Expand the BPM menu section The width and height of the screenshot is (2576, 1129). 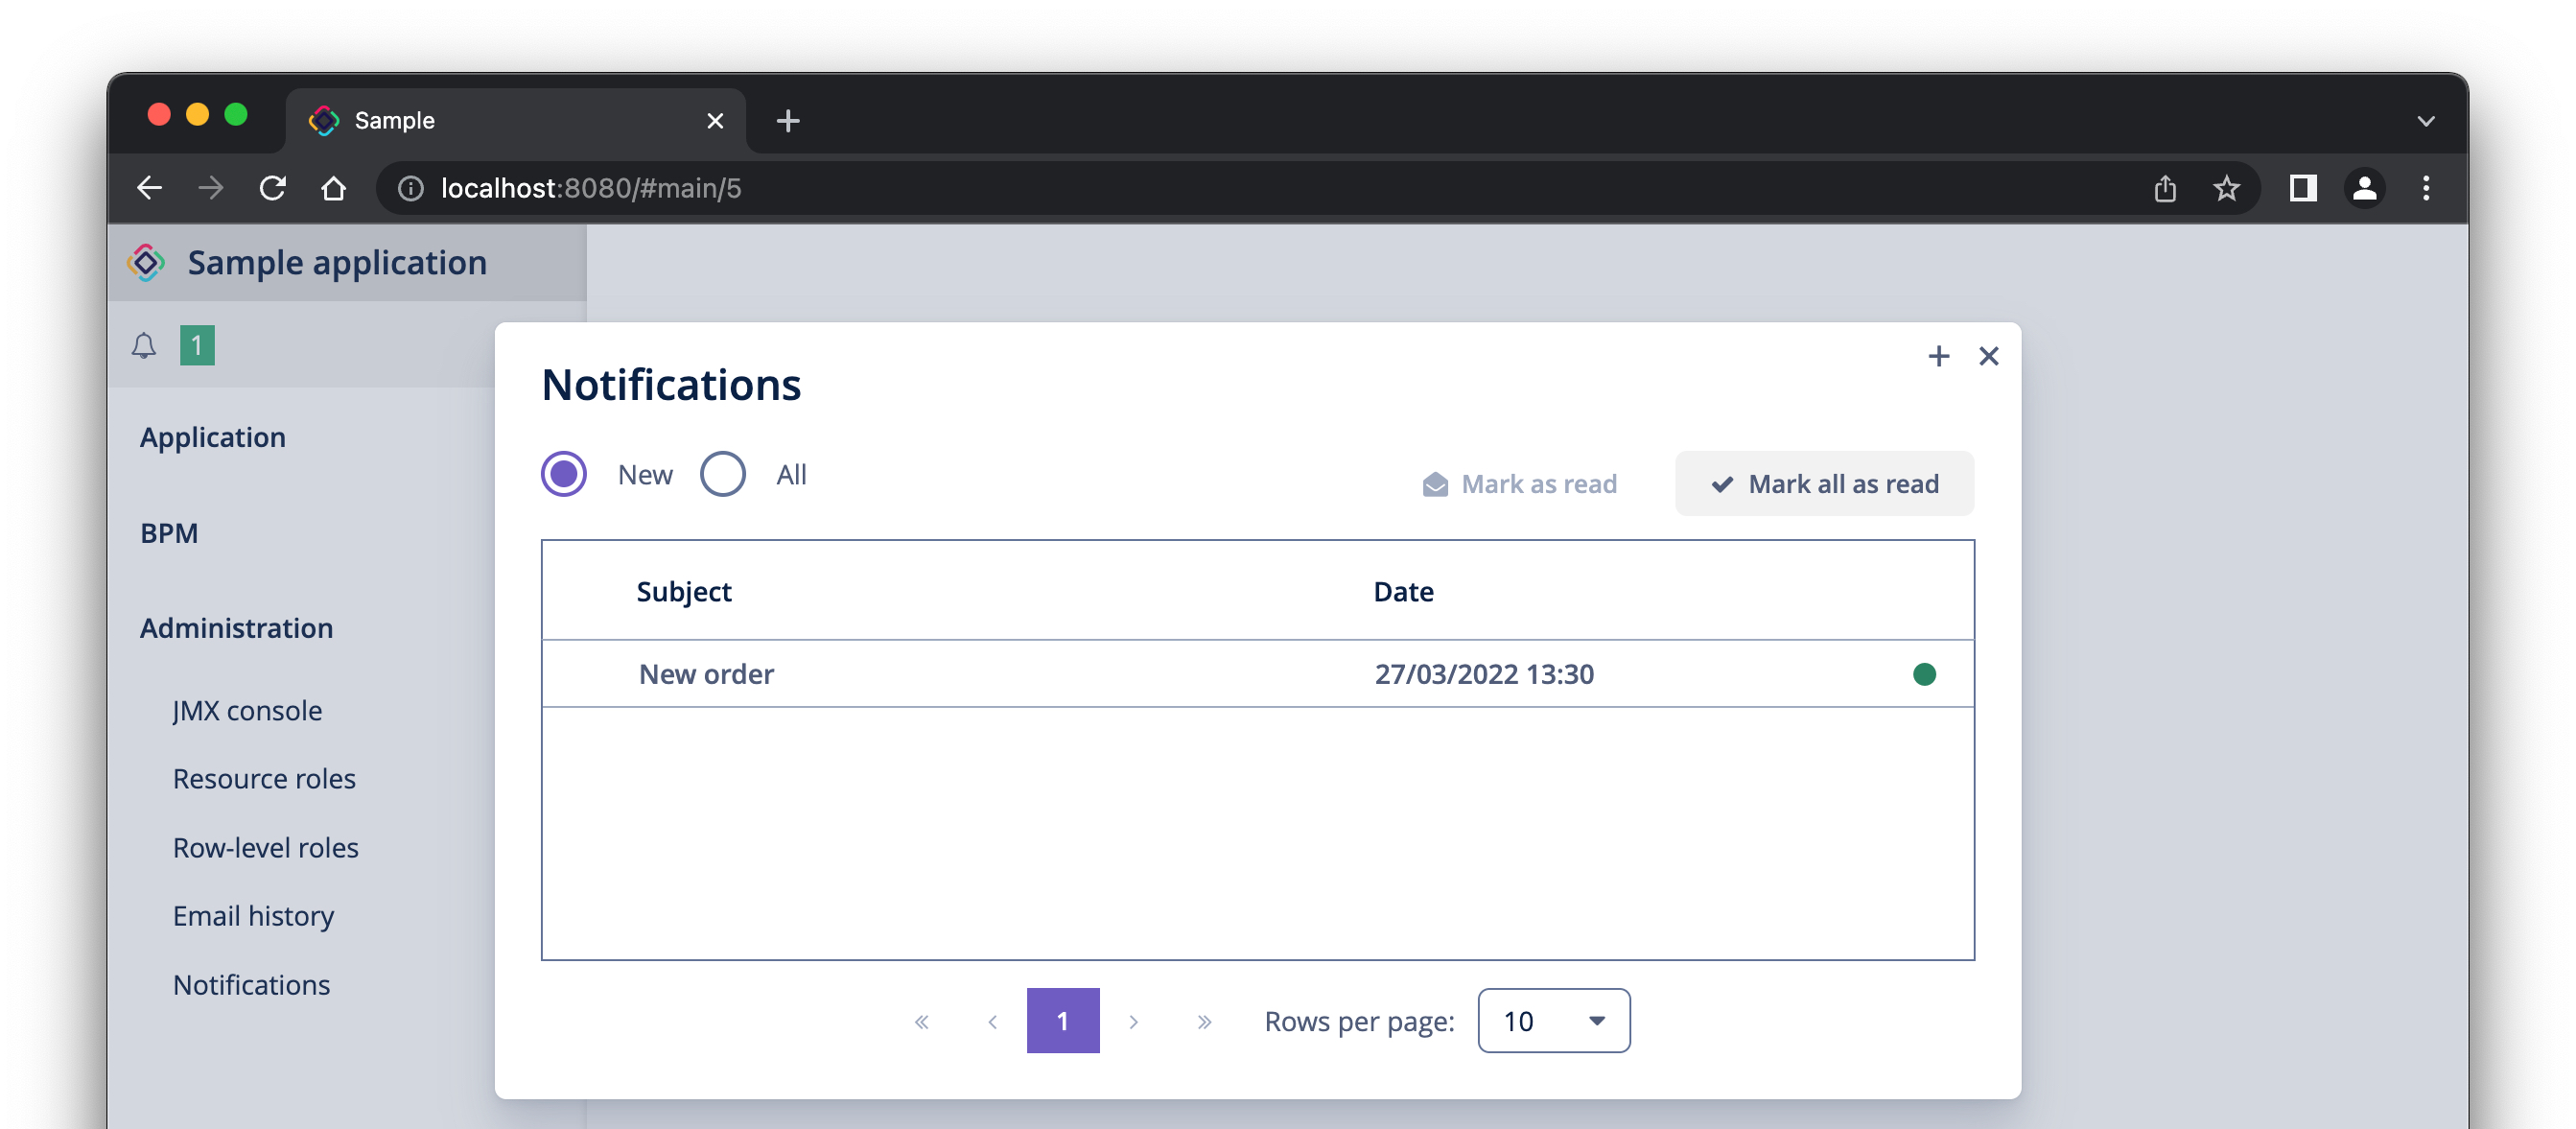(169, 533)
